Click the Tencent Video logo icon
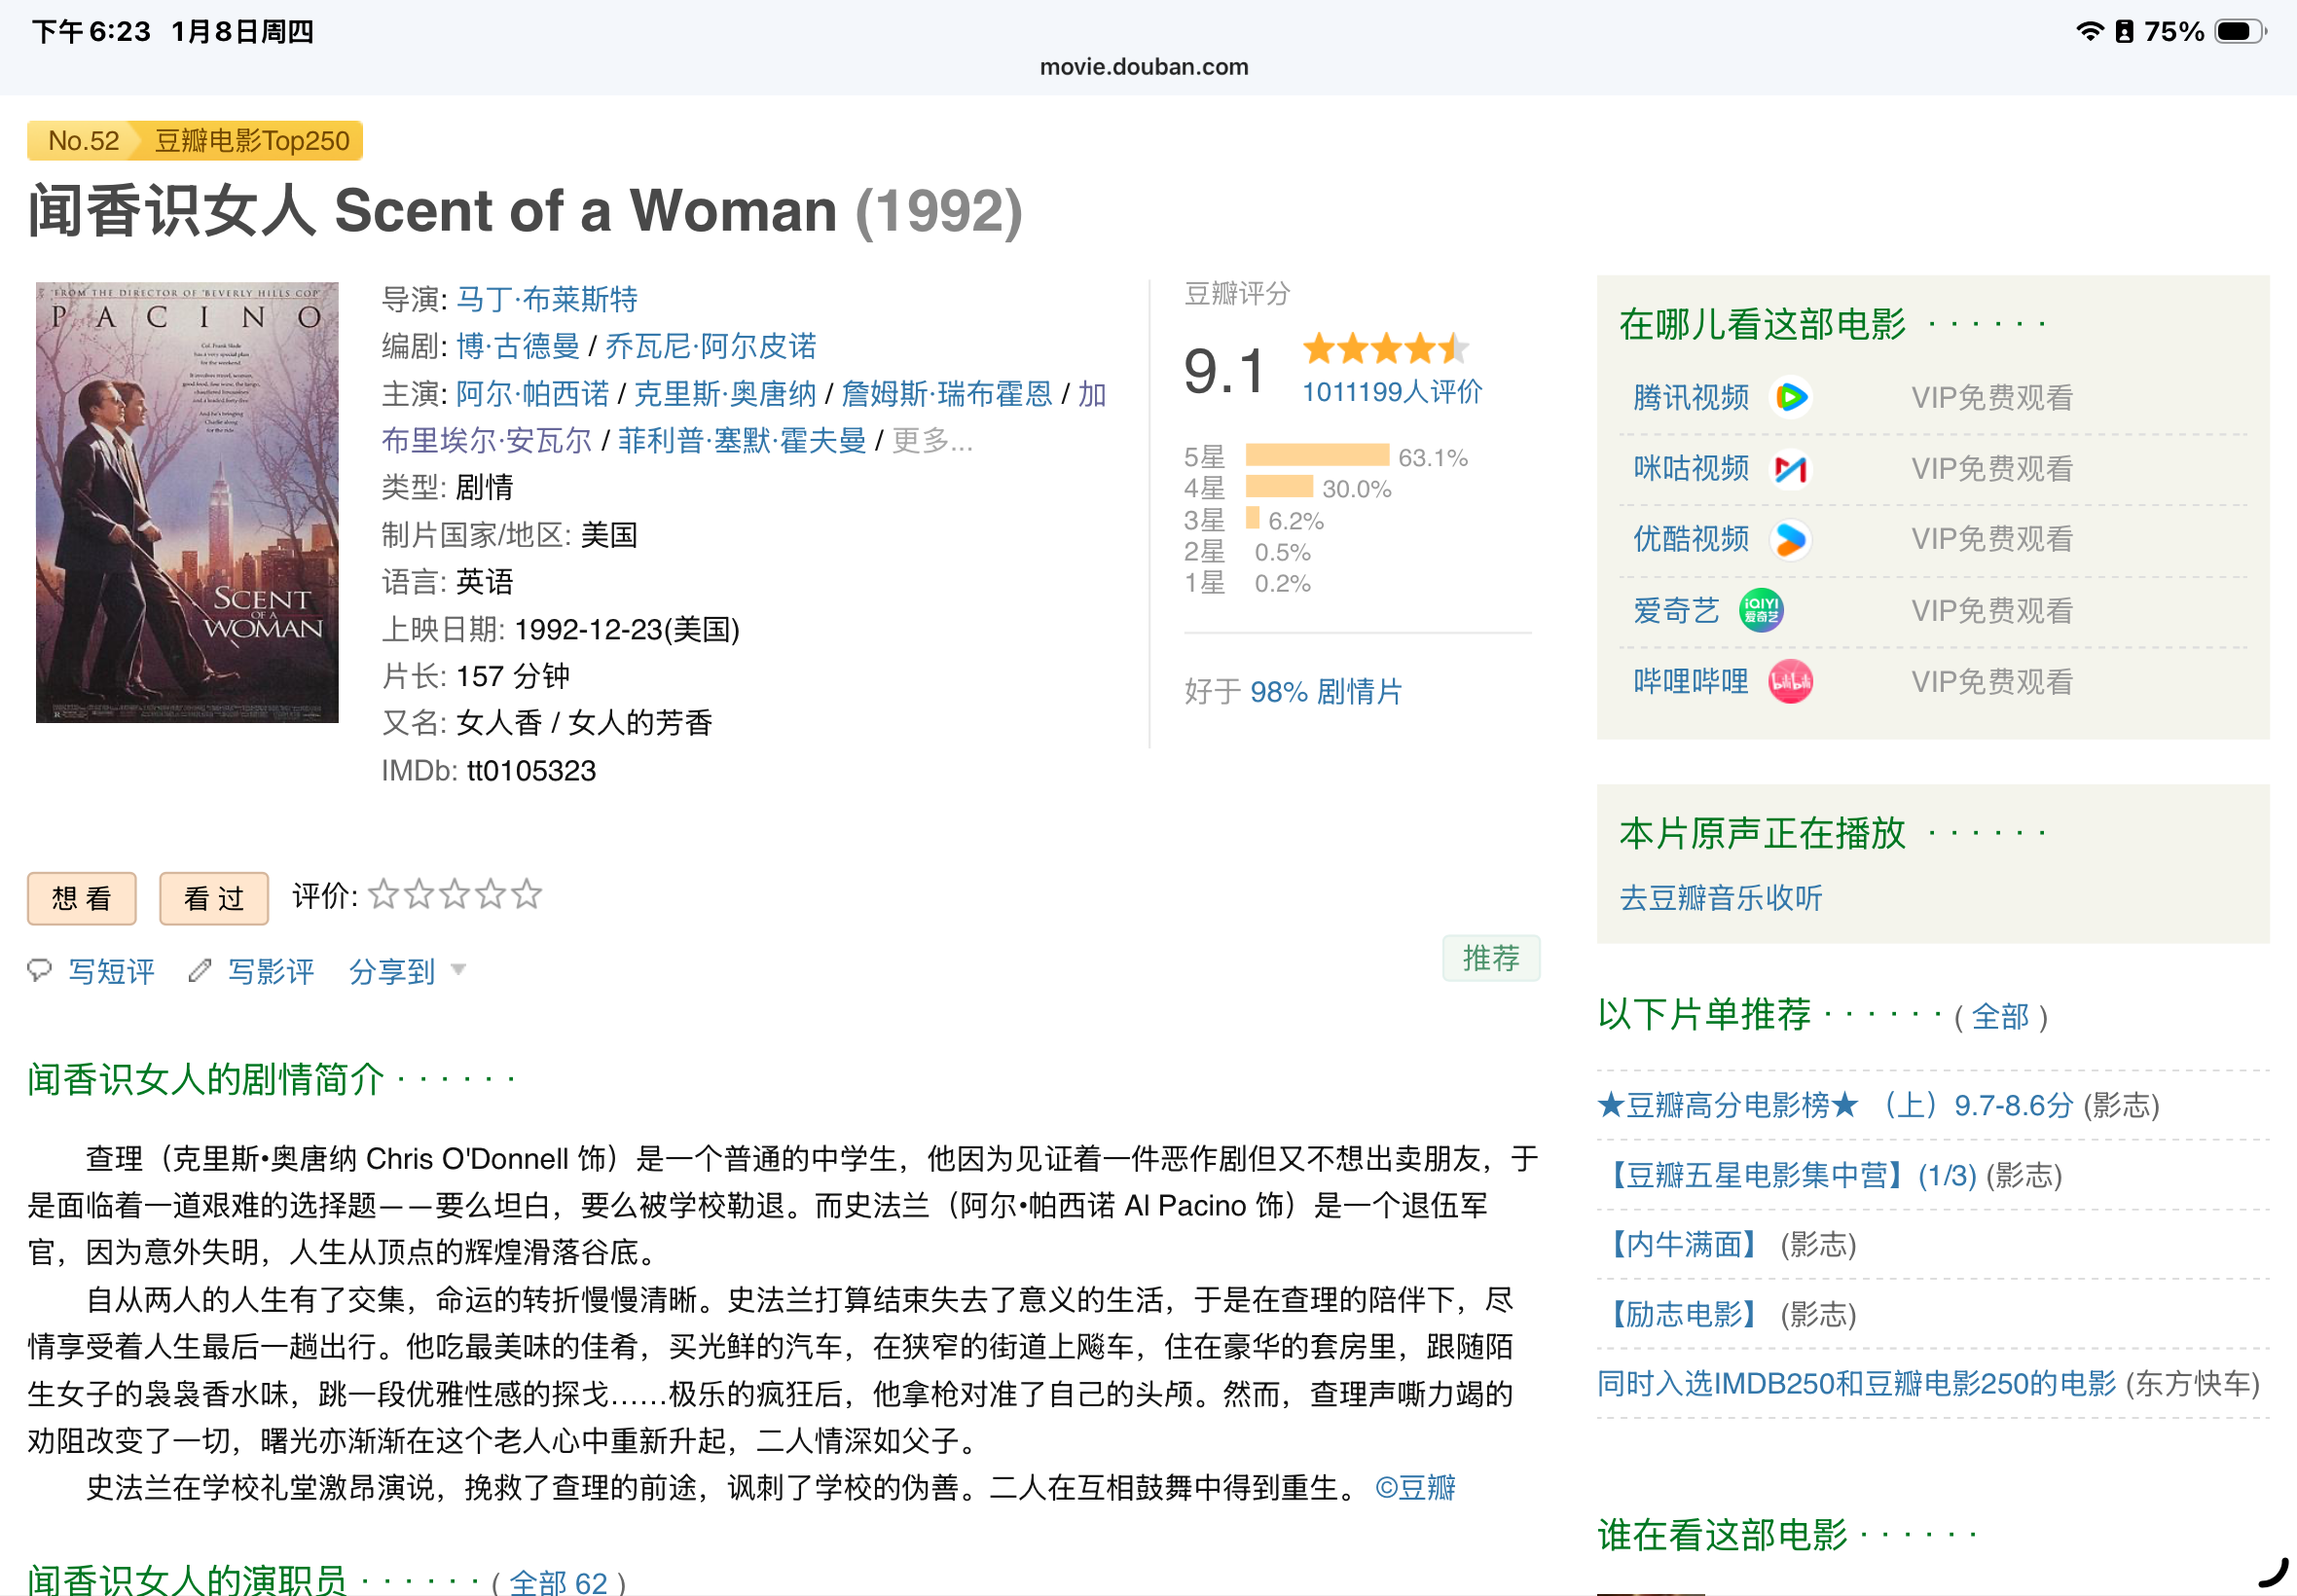 tap(1790, 398)
